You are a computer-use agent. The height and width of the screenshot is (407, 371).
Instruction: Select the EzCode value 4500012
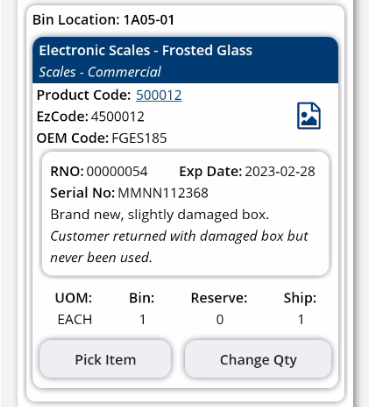(x=118, y=117)
